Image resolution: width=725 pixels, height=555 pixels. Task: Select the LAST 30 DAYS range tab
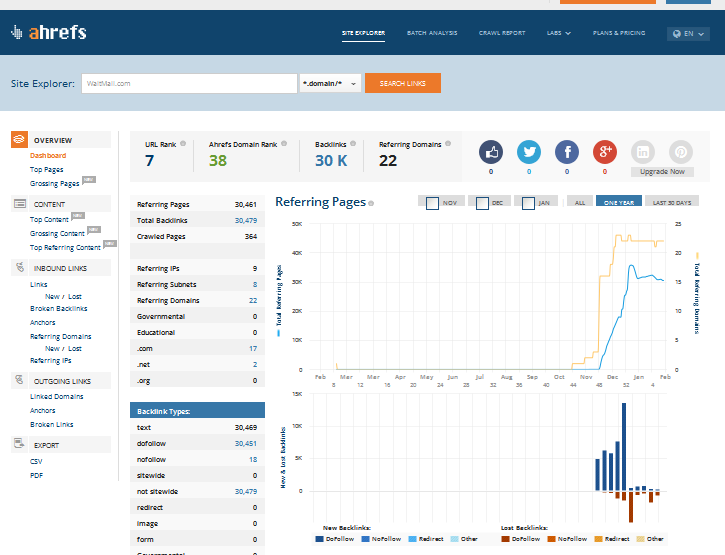point(672,201)
